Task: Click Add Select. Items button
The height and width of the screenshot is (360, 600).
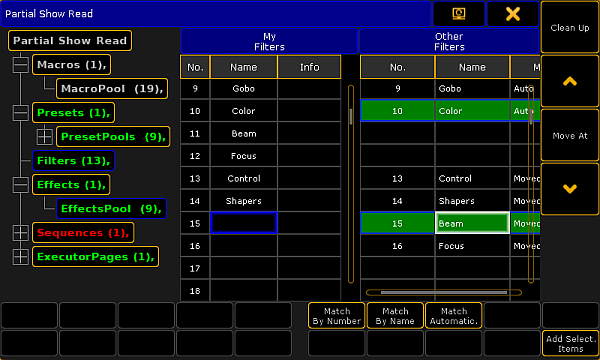Action: [571, 344]
